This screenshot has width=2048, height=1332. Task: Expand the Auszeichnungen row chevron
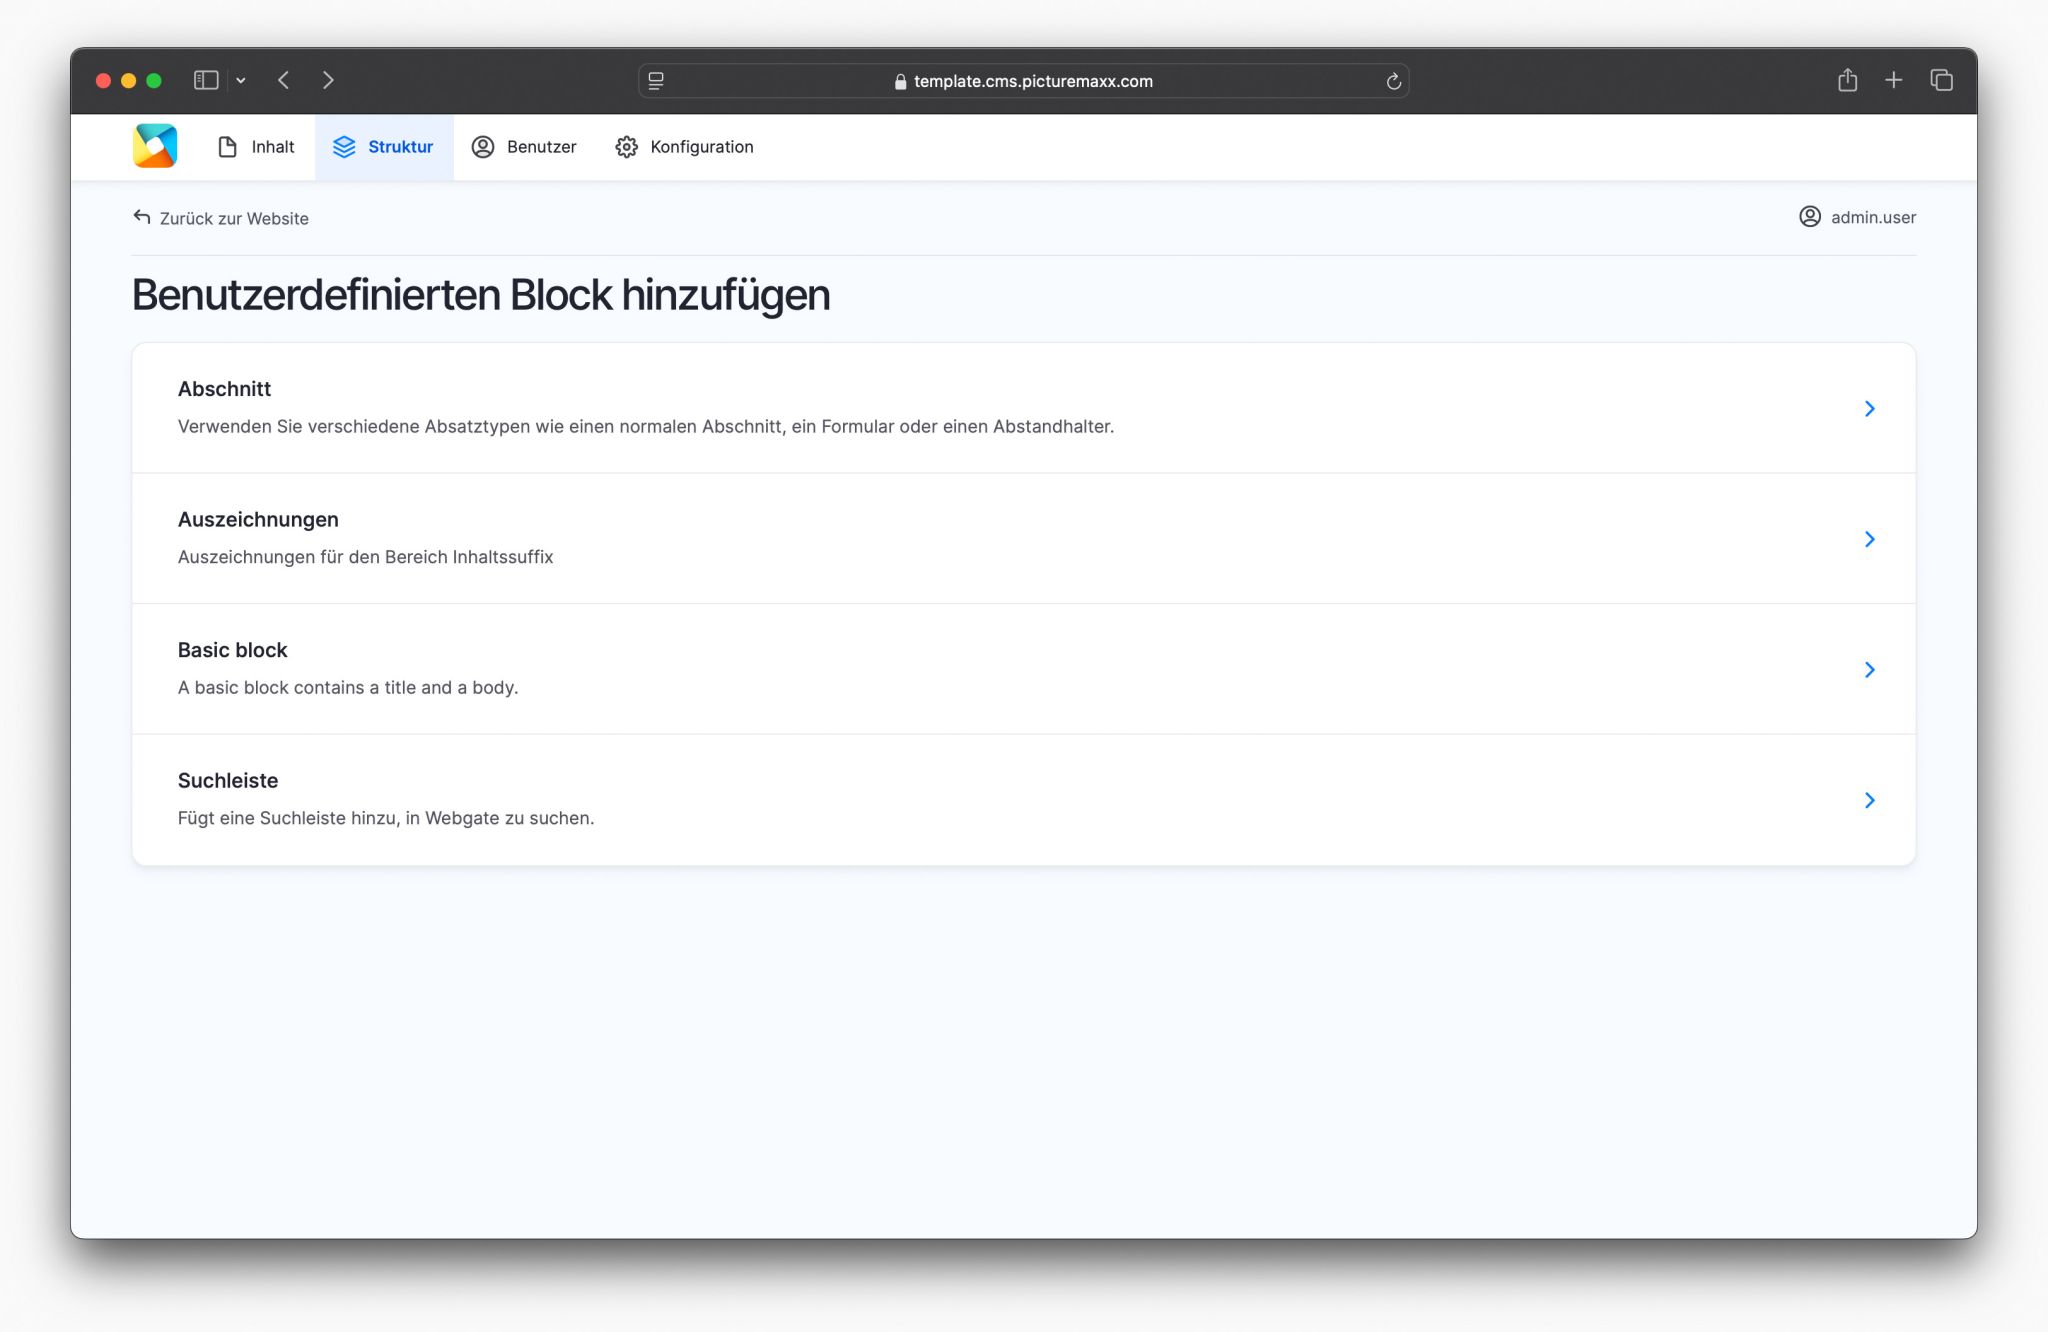pyautogui.click(x=1869, y=539)
